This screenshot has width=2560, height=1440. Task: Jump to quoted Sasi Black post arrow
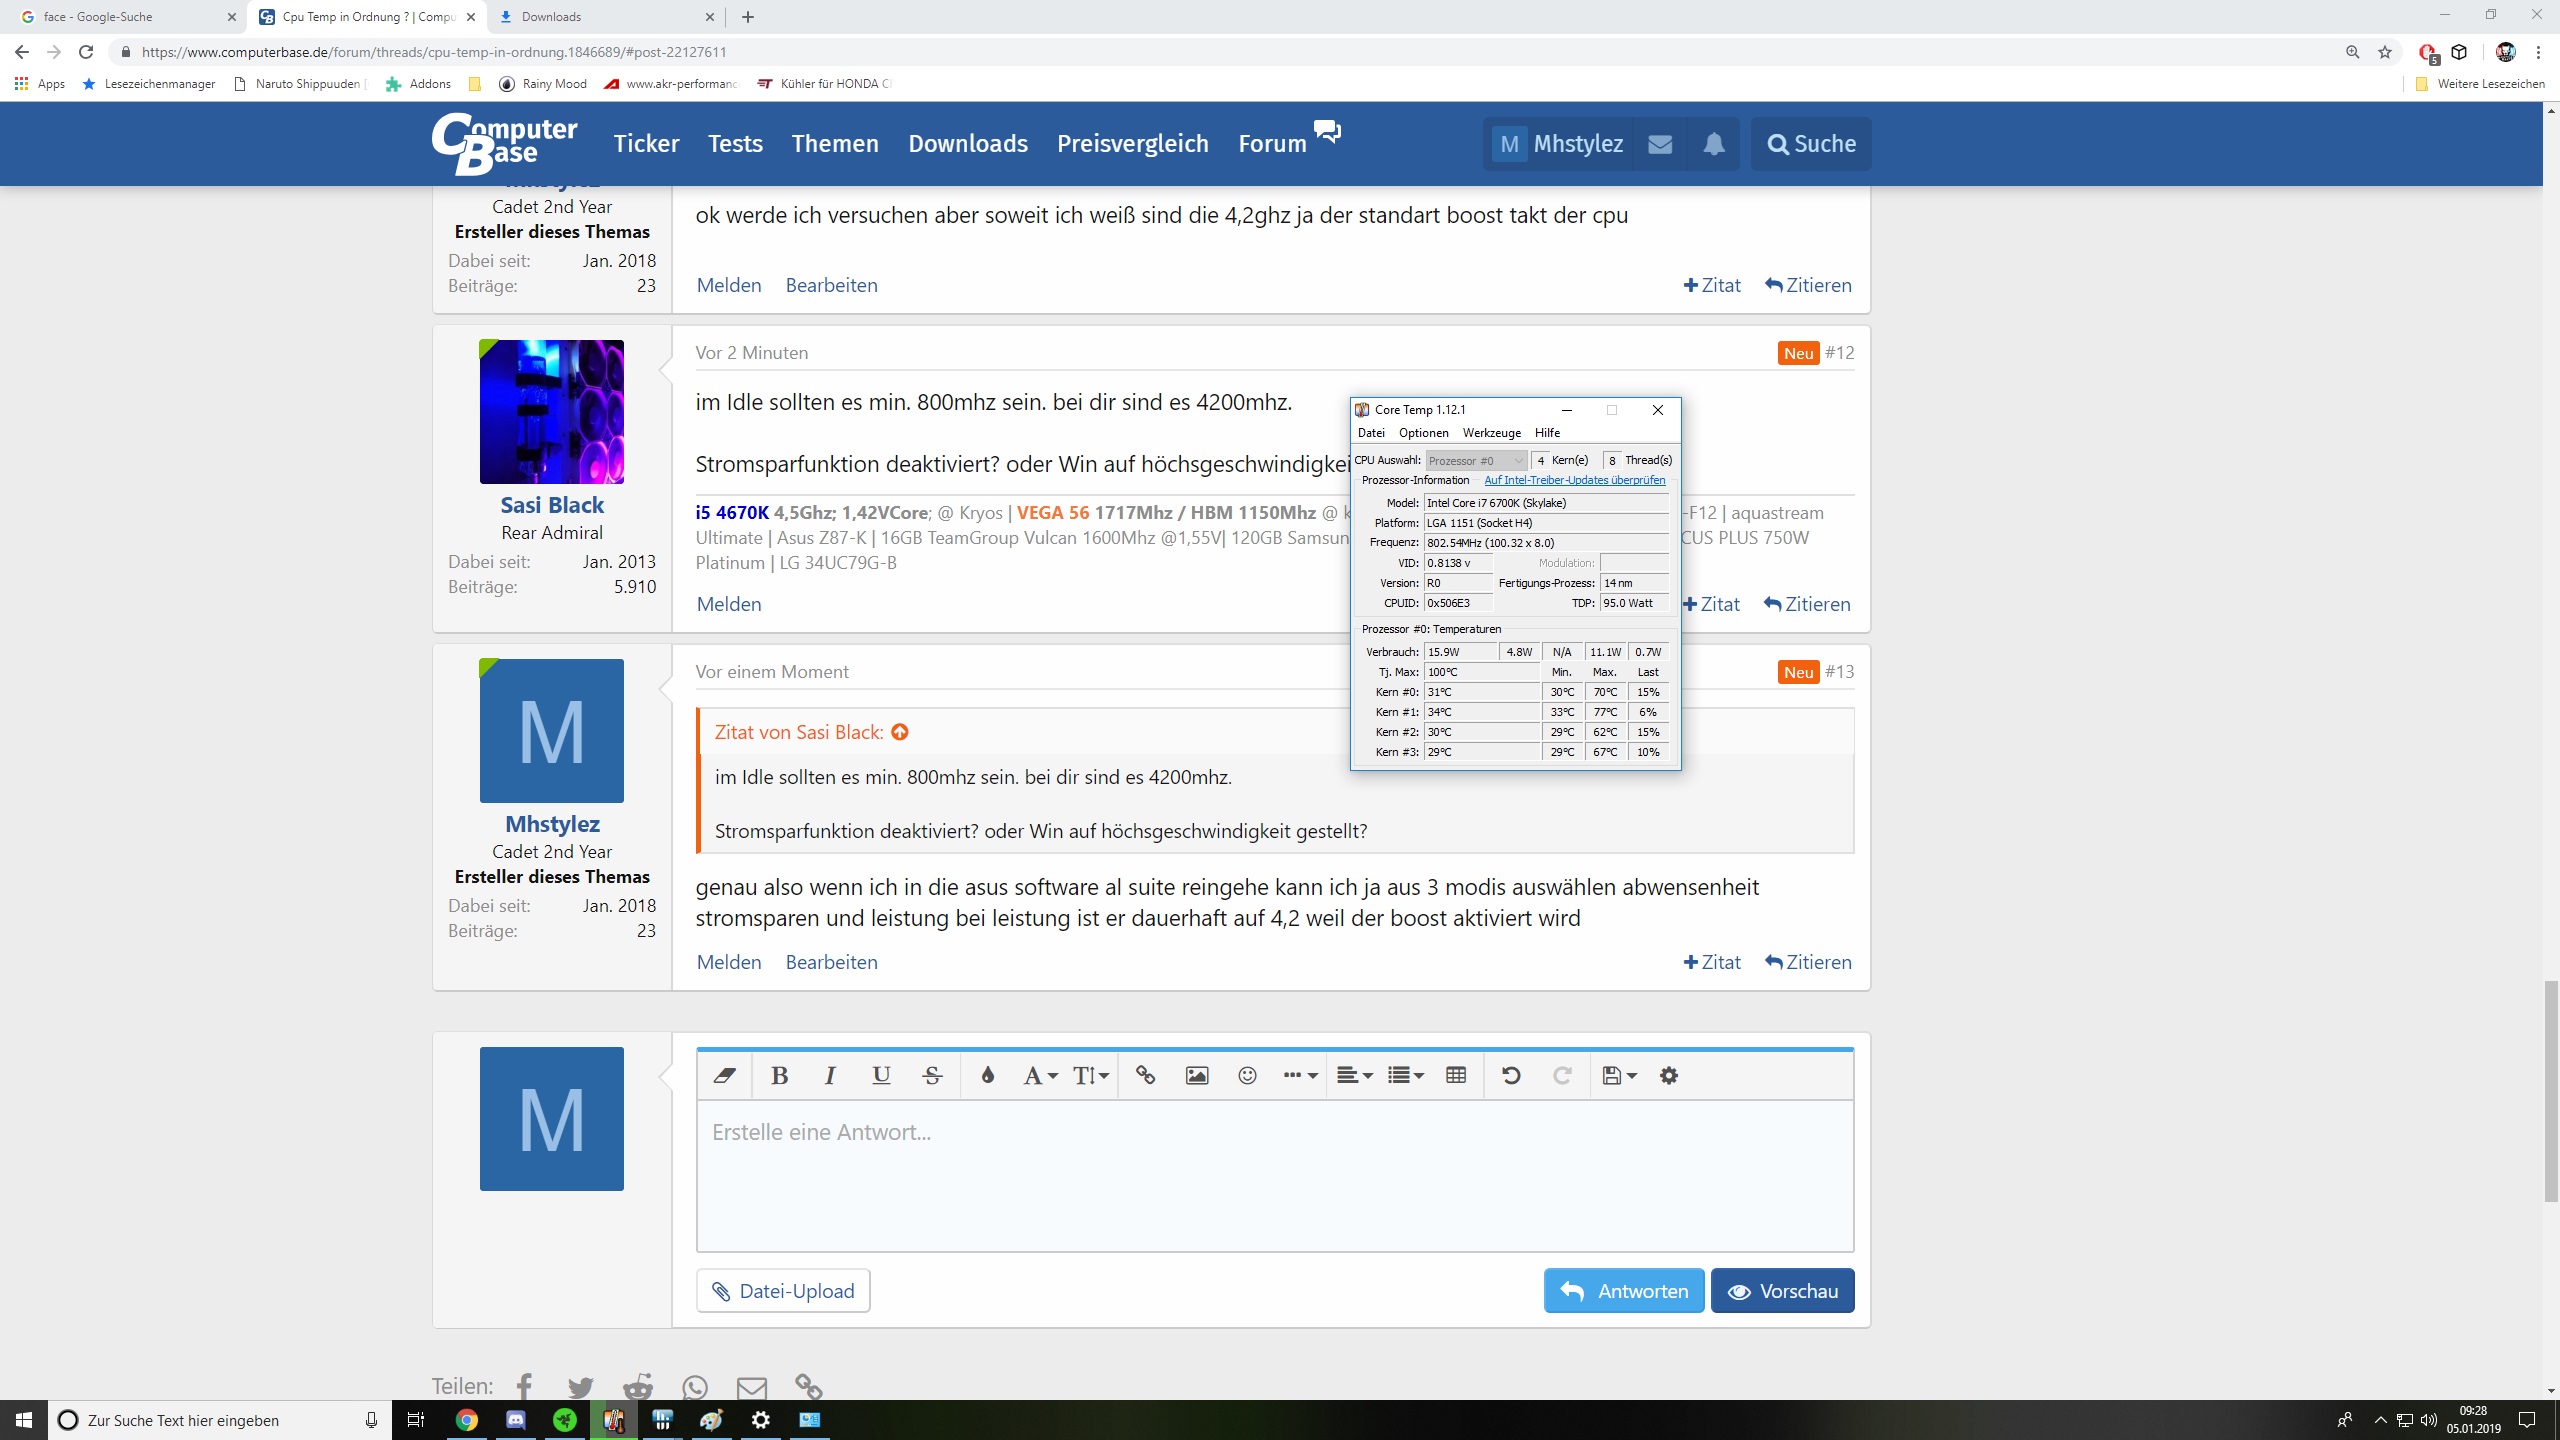coord(900,732)
